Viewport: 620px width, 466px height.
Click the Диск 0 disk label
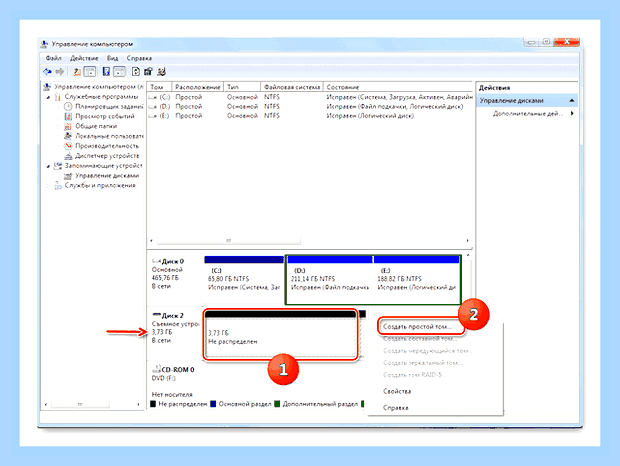pyautogui.click(x=173, y=261)
